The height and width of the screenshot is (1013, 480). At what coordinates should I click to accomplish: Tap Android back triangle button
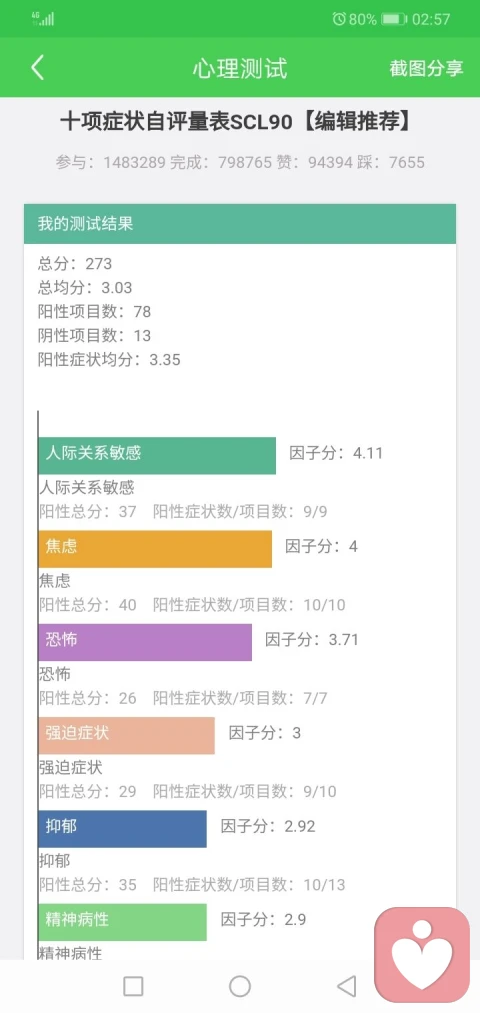coord(347,987)
